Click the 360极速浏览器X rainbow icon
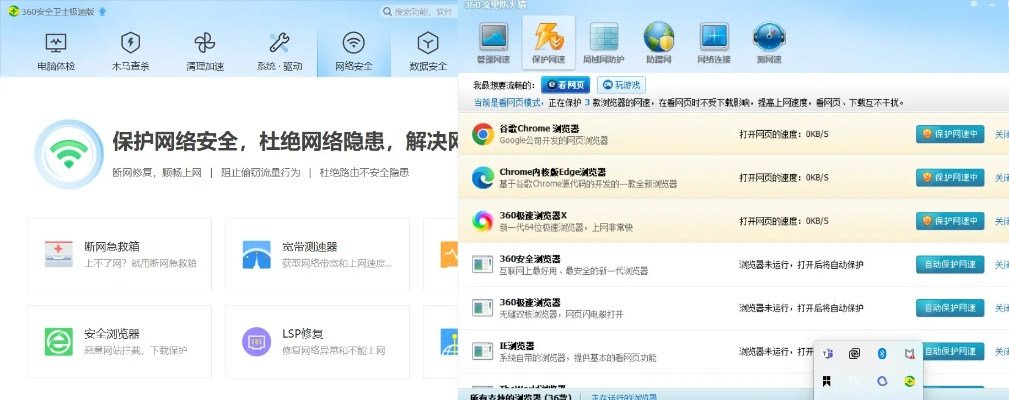1009x400 pixels. (x=483, y=221)
